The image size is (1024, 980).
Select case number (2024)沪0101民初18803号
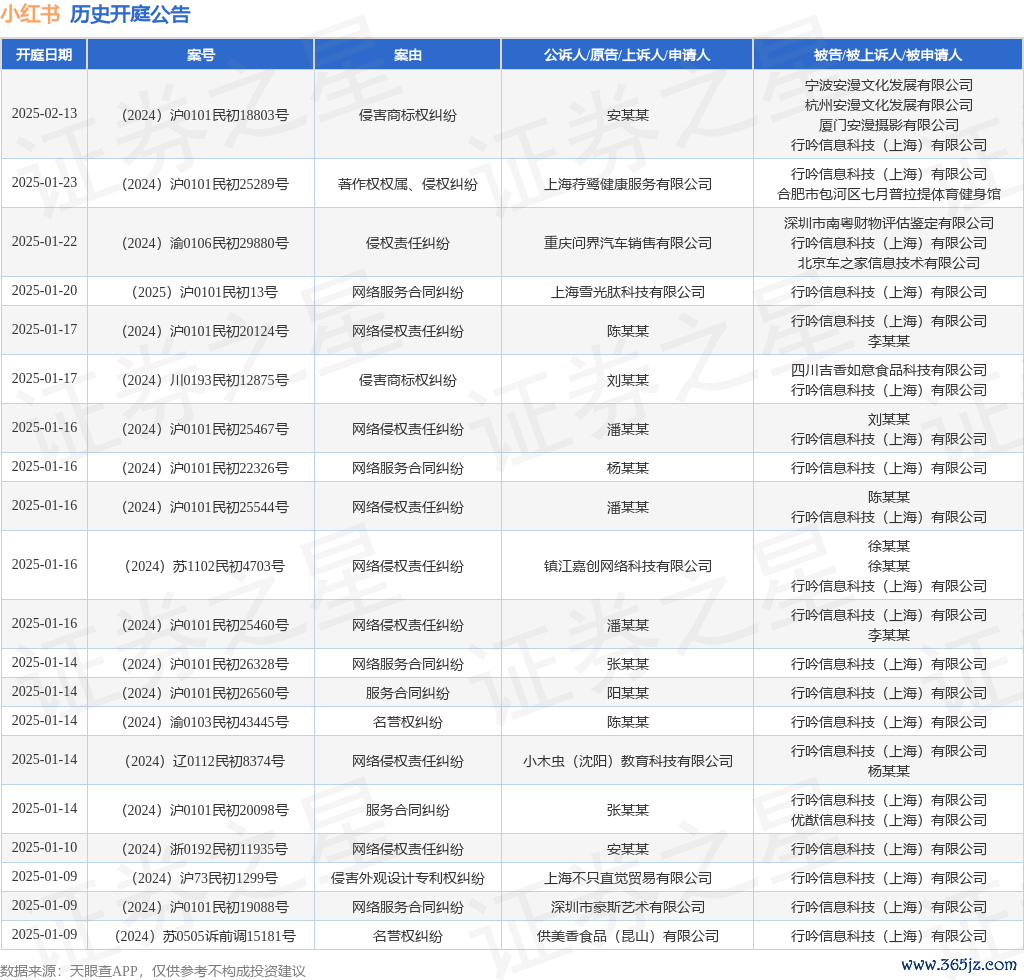204,115
